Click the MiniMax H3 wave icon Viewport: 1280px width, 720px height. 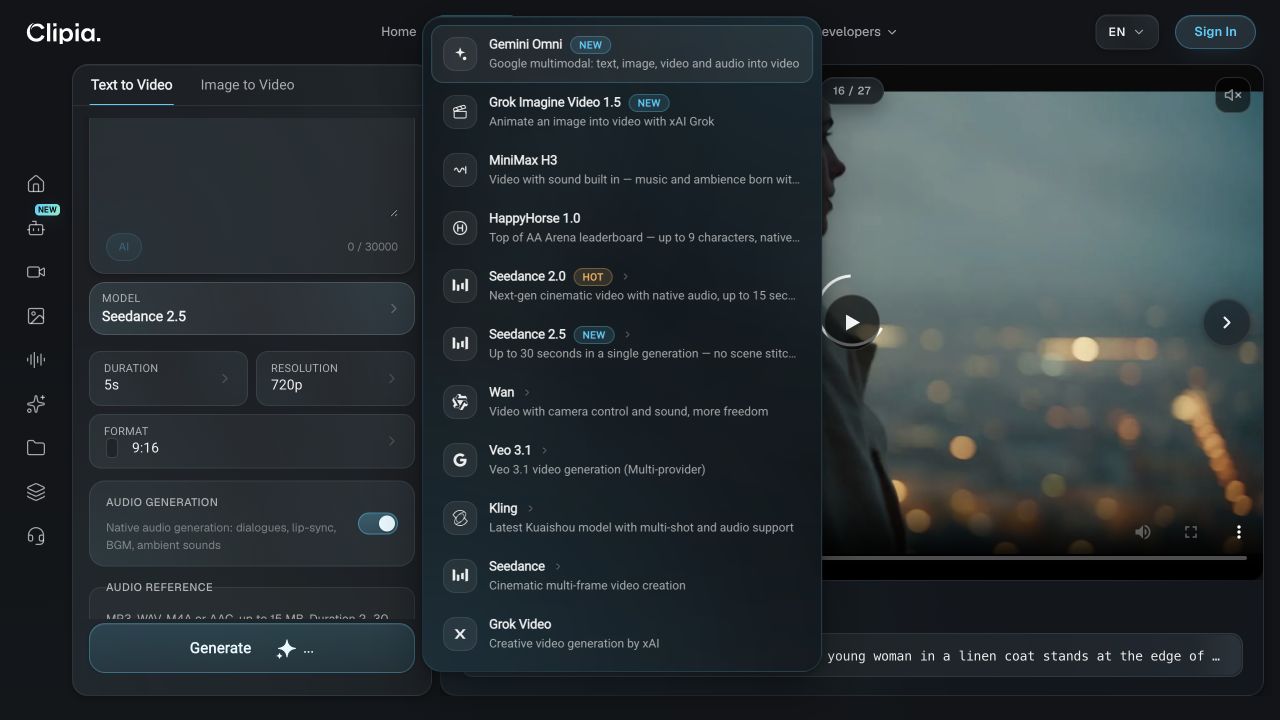point(460,170)
